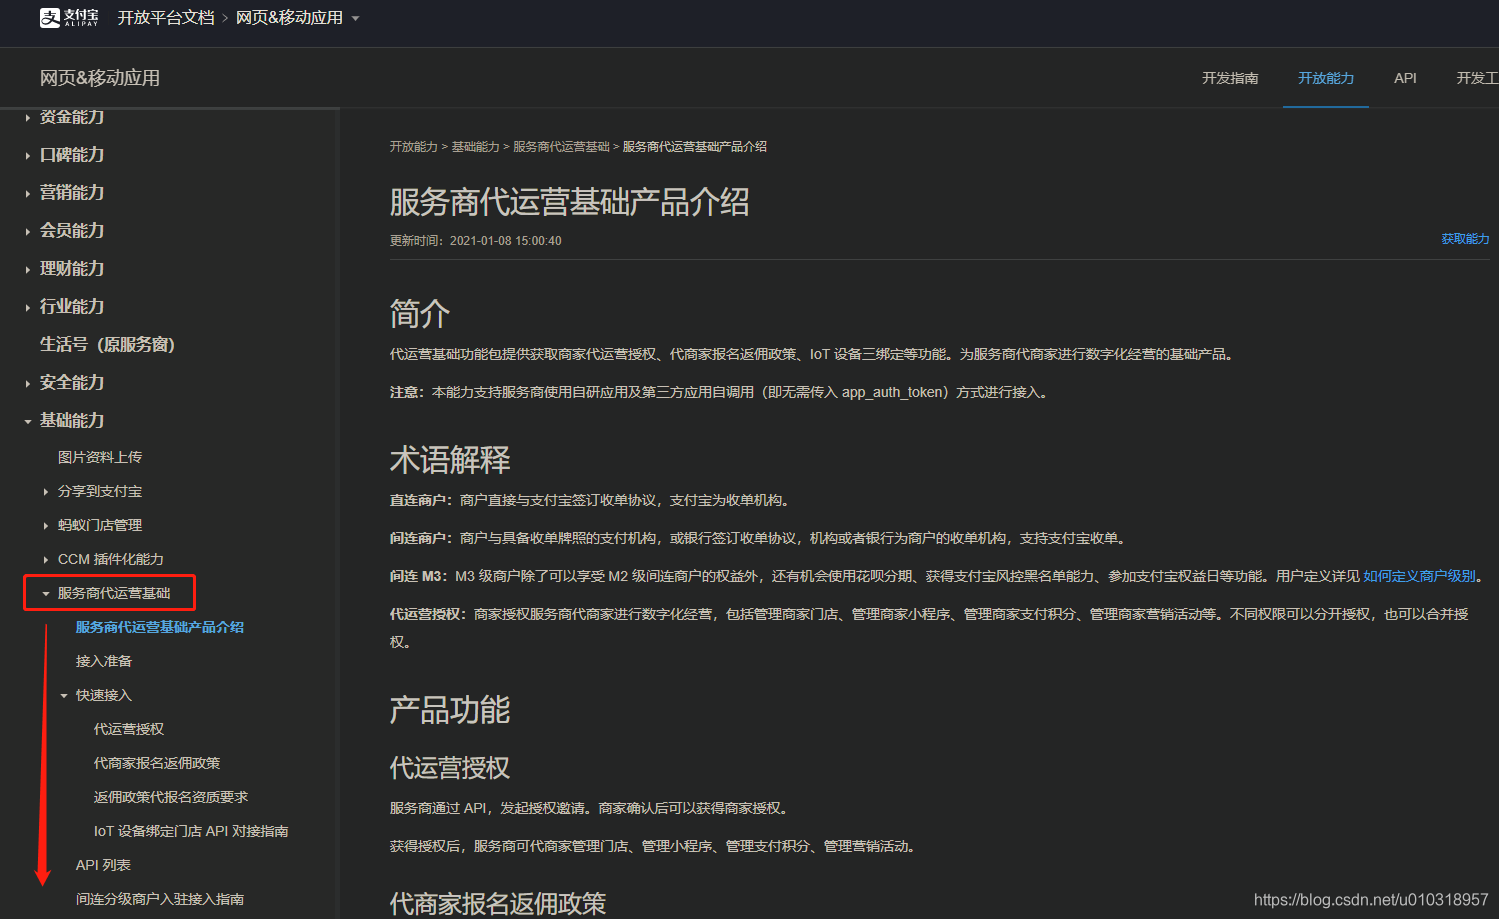The image size is (1499, 919).
Task: Click 基础能力 in content breadcrumb
Action: (x=475, y=147)
